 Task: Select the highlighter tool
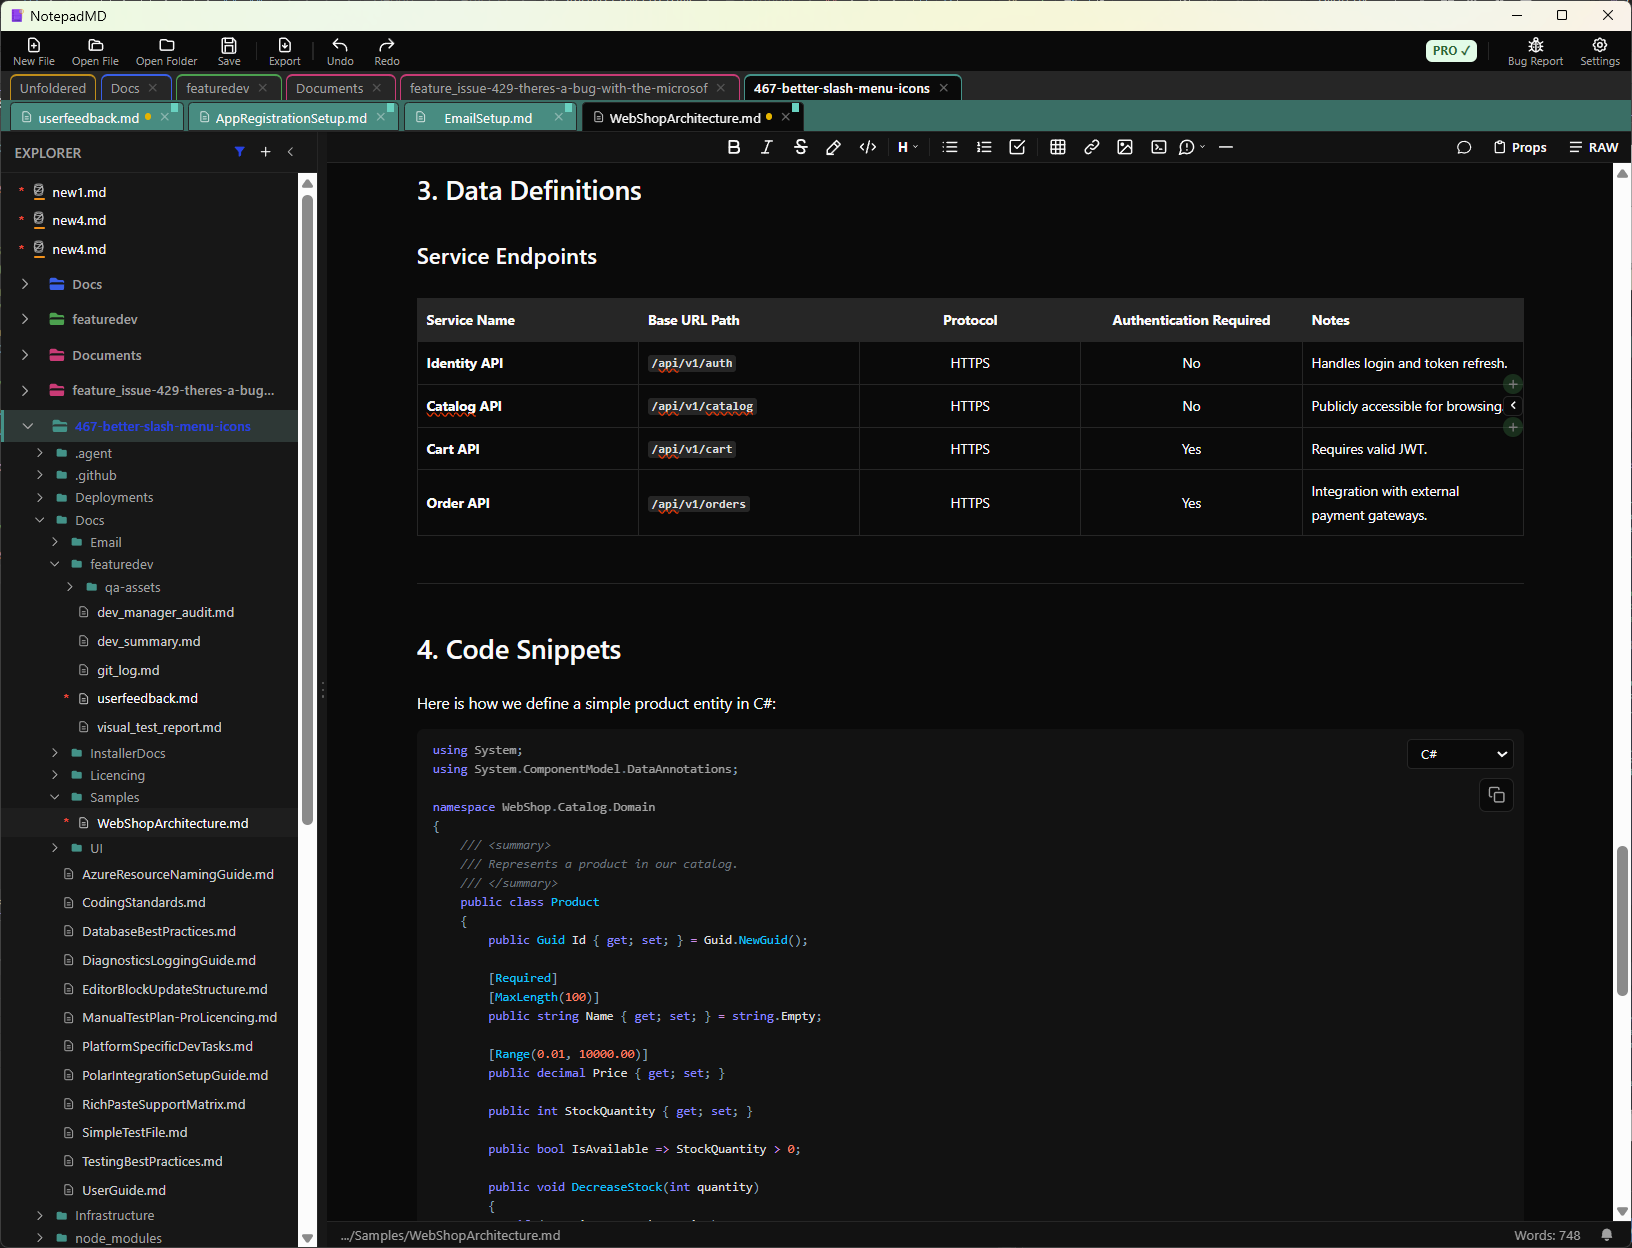[x=833, y=147]
